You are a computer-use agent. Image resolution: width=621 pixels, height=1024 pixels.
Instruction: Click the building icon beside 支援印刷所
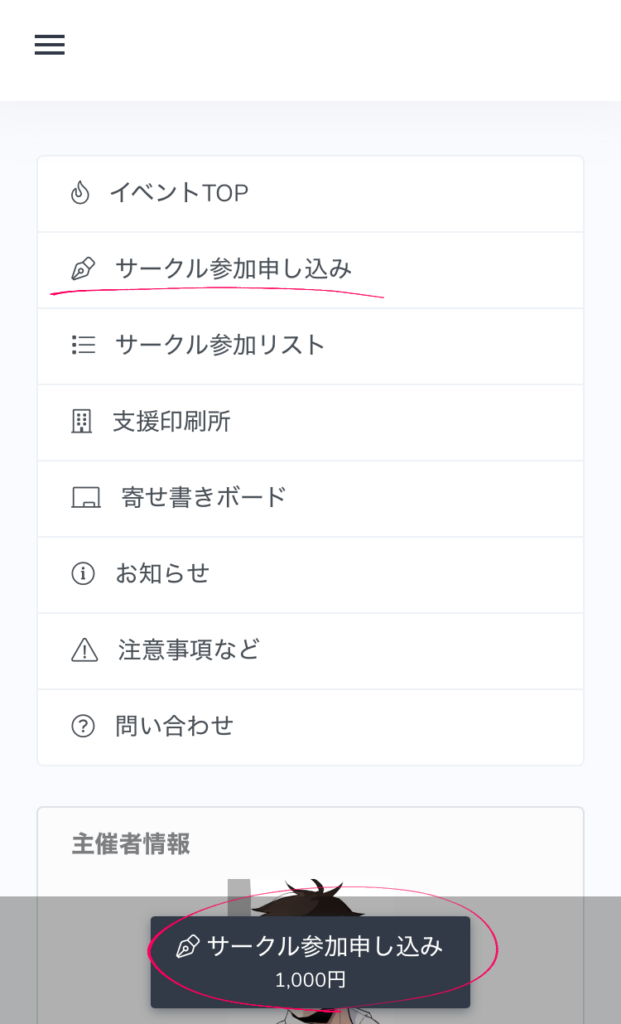(82, 421)
